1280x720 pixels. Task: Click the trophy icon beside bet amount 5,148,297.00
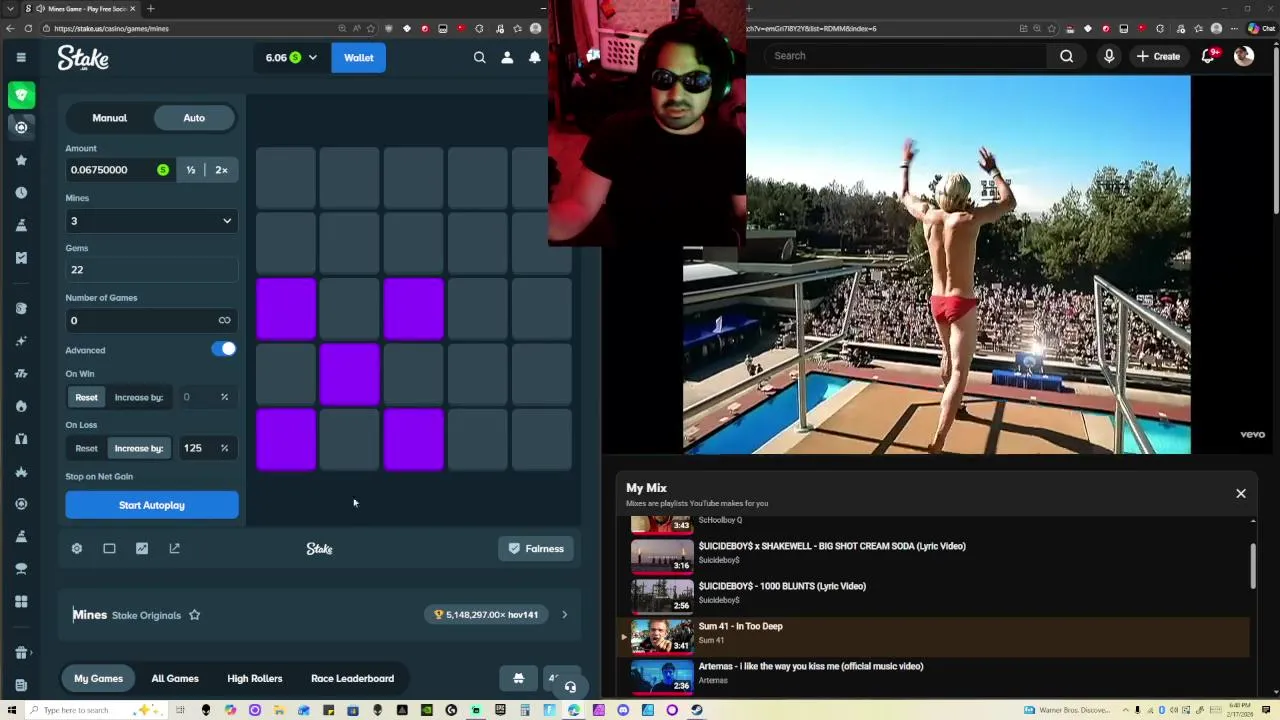click(x=438, y=615)
